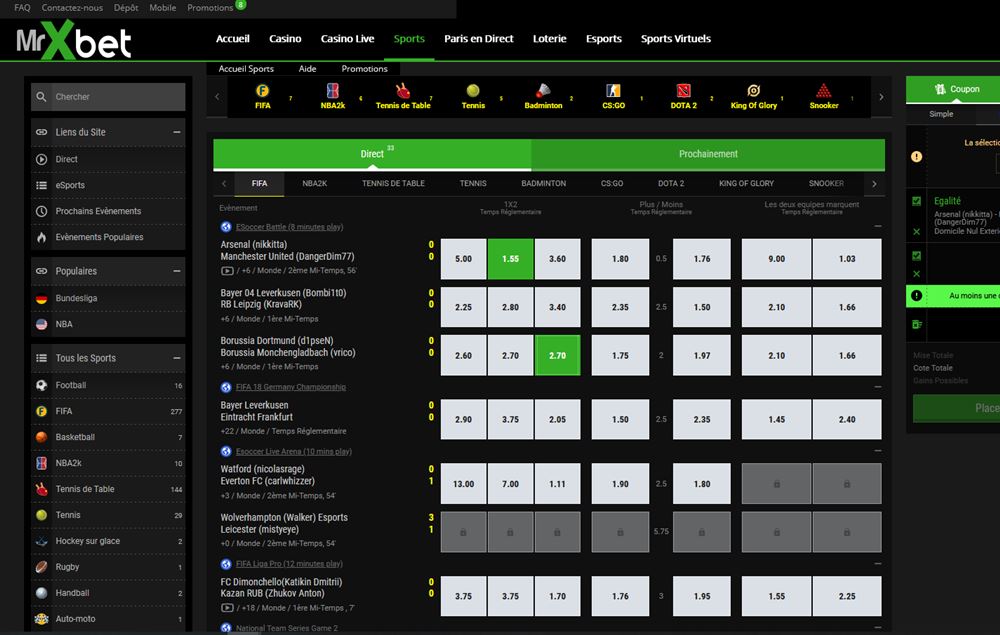Click the Football soccer ball icon

[41, 385]
